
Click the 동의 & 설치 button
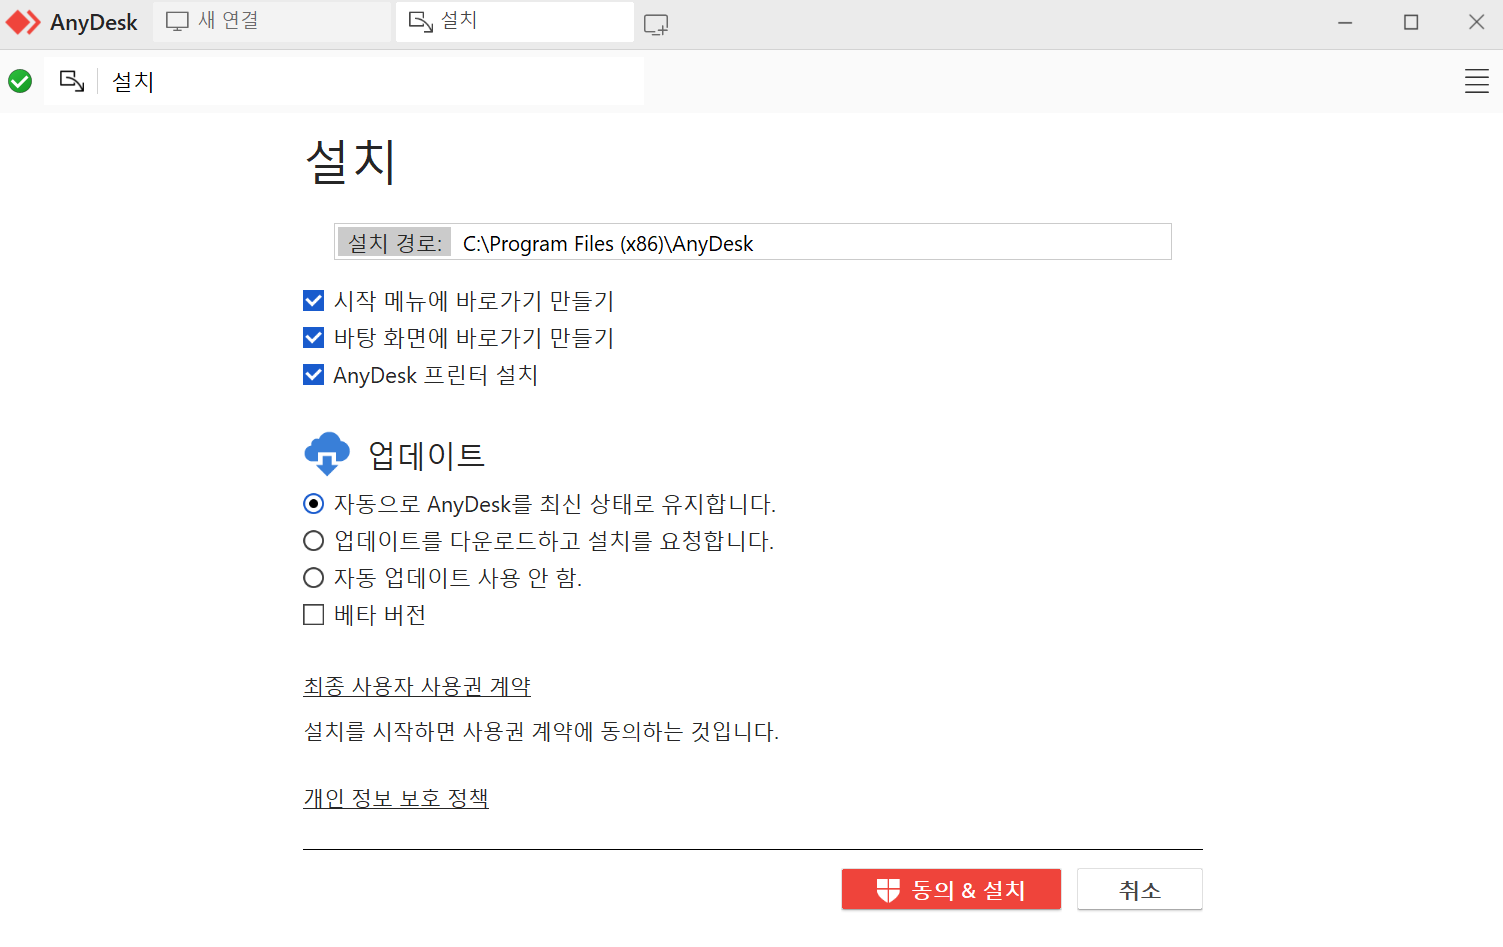coord(951,889)
